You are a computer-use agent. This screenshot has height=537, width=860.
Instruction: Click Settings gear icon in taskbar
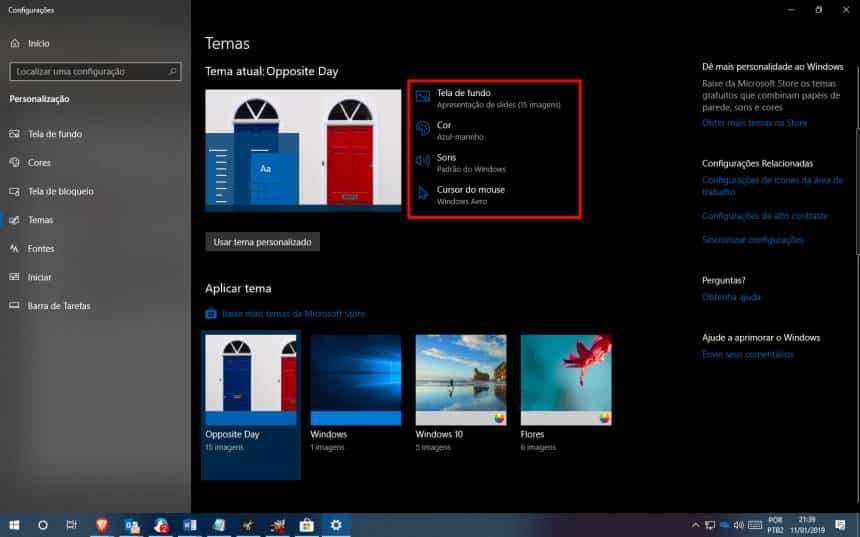[336, 525]
